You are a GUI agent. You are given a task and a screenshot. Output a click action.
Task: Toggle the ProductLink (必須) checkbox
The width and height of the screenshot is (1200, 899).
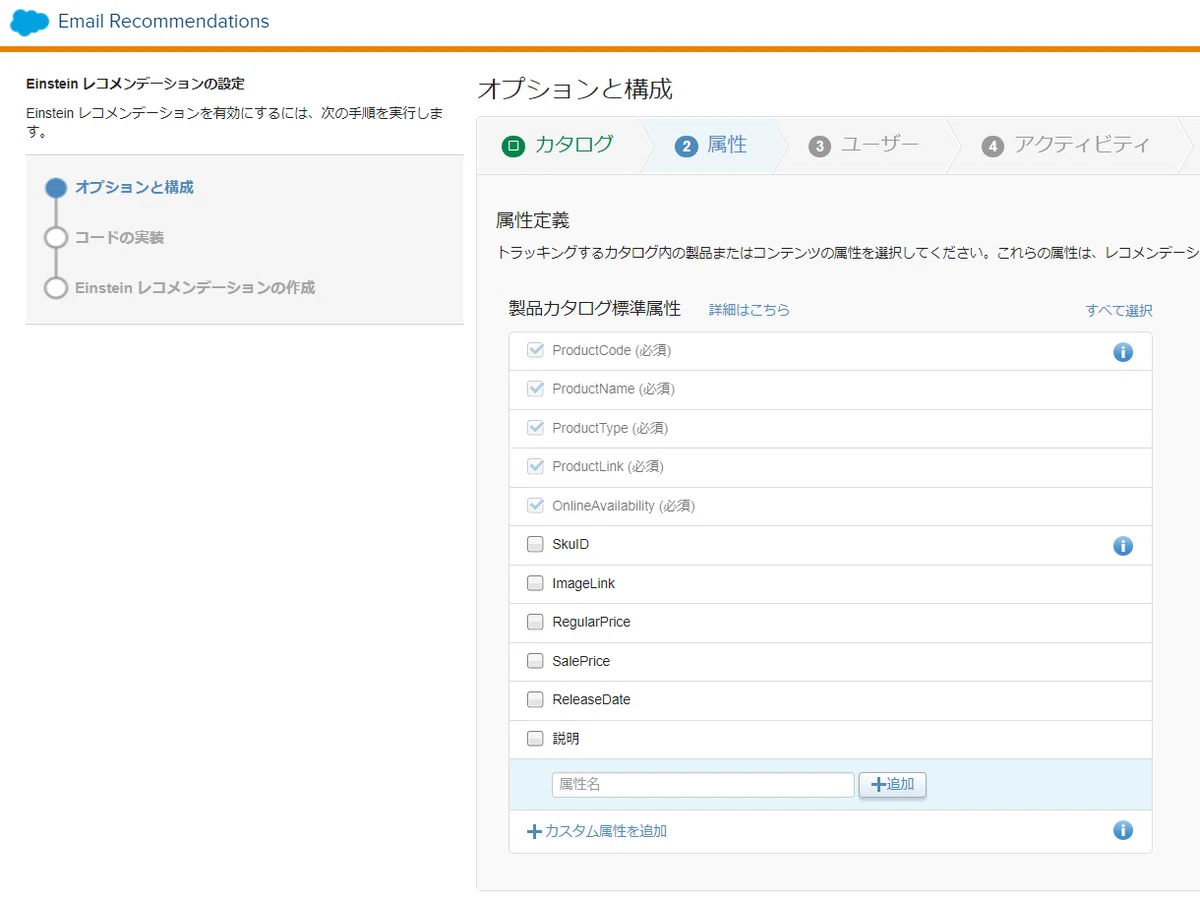535,466
